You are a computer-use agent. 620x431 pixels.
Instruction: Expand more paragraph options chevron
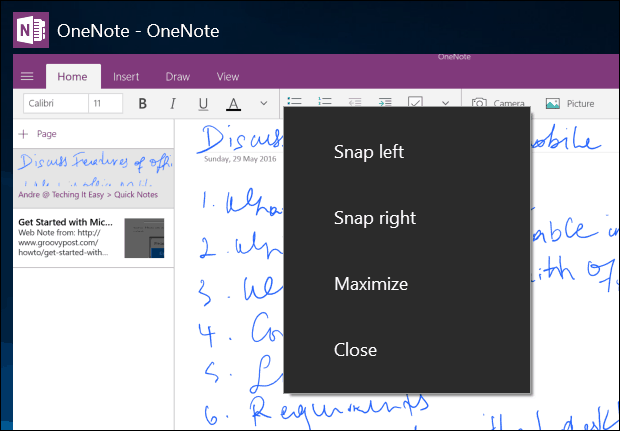tap(445, 103)
